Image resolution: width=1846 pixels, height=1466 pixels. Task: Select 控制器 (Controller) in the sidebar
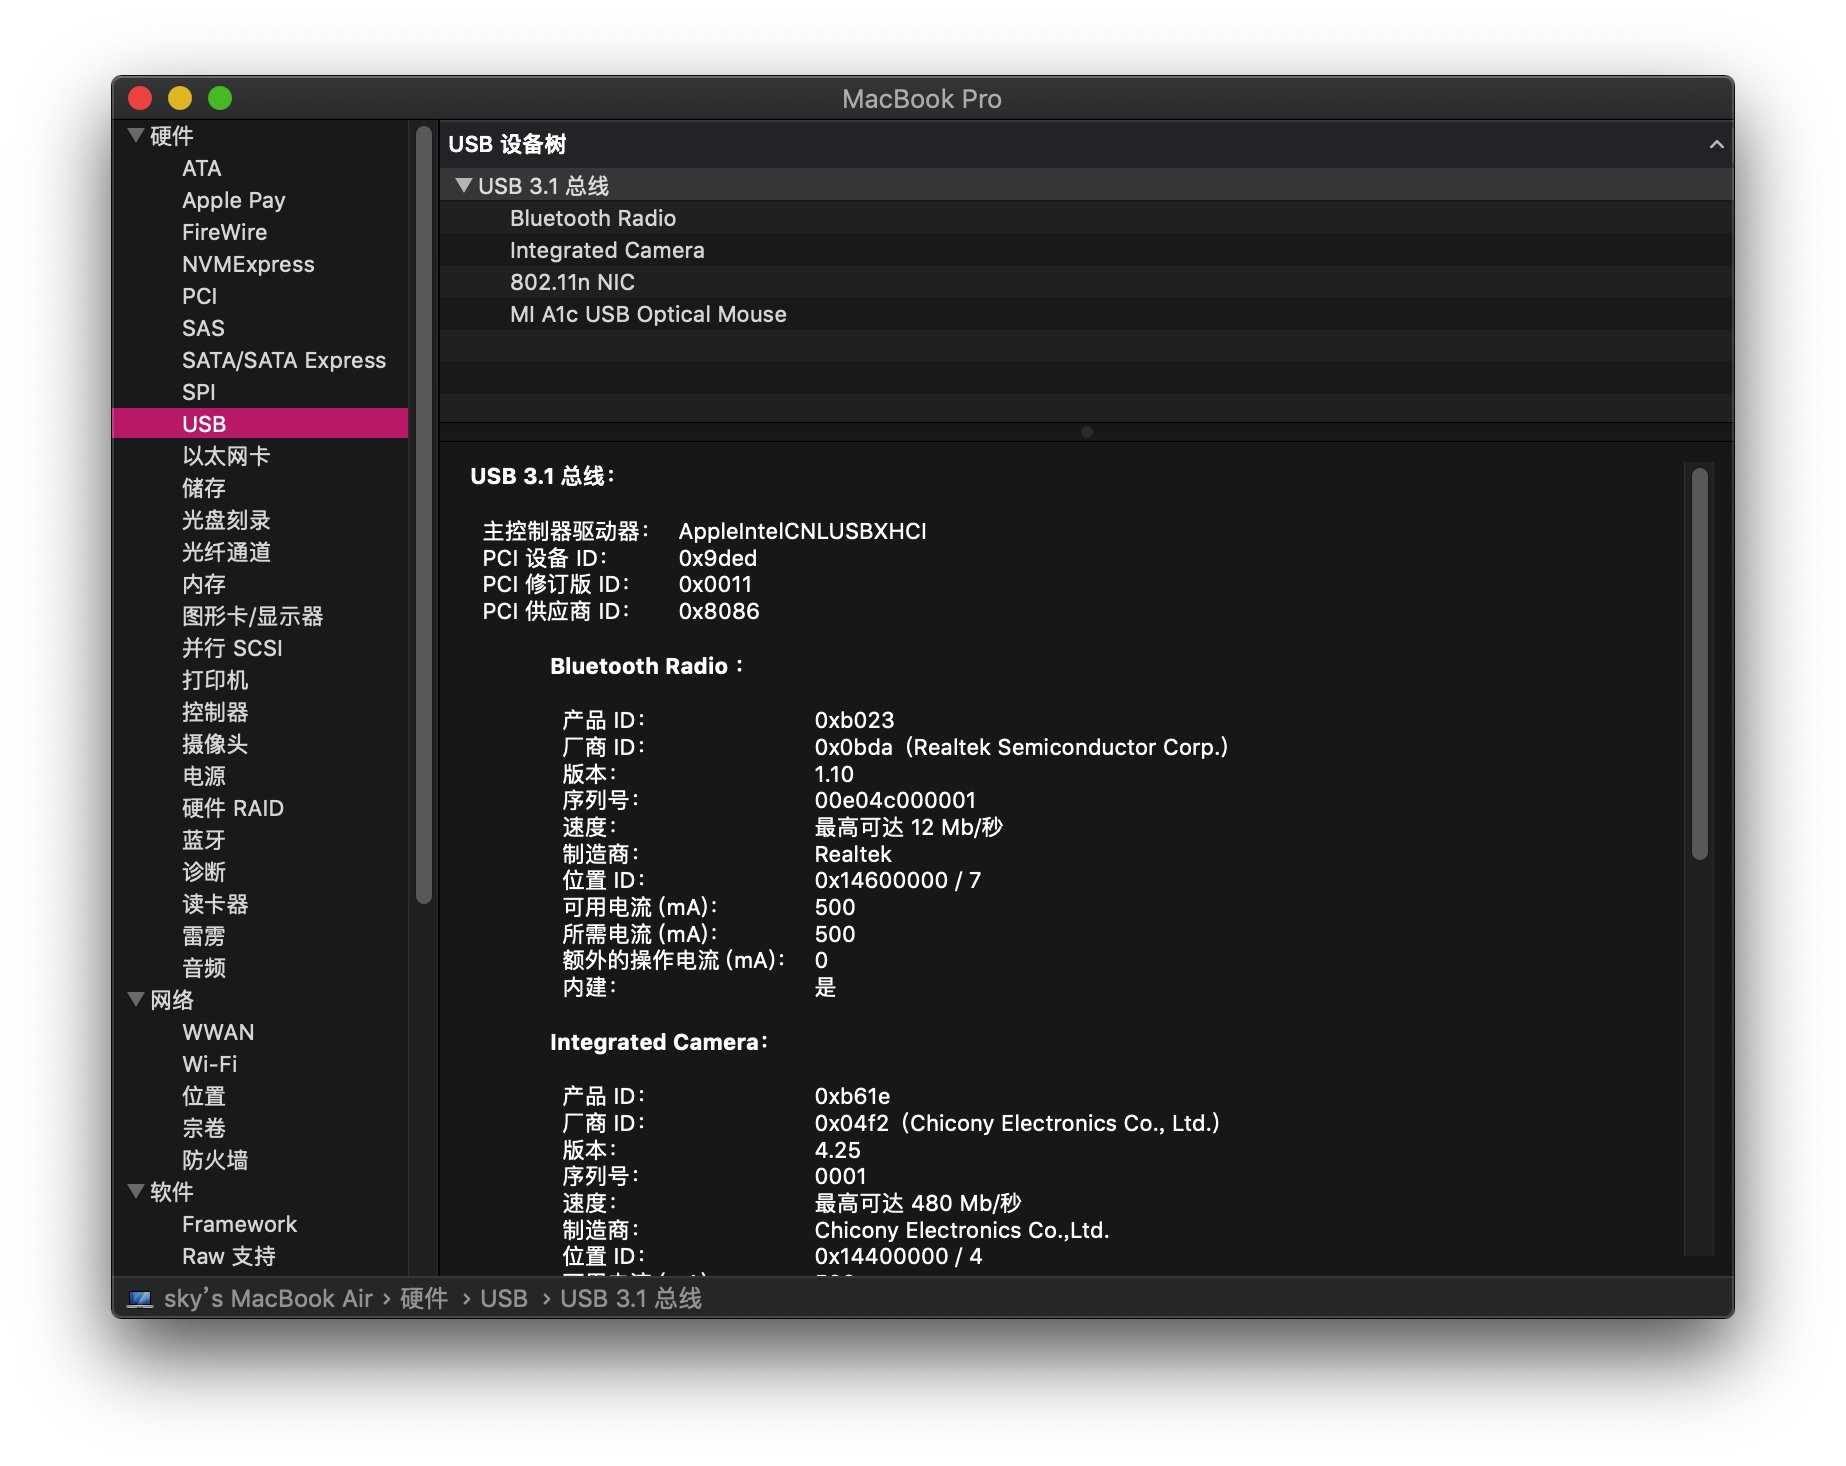215,712
